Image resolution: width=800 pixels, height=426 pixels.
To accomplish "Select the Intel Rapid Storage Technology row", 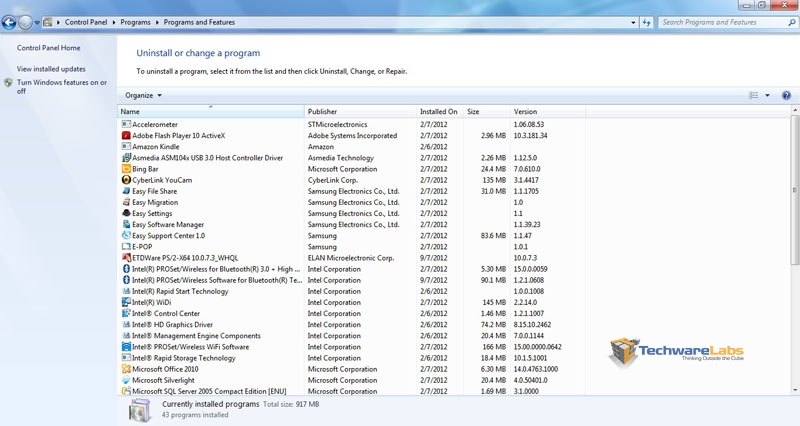I will [352, 358].
